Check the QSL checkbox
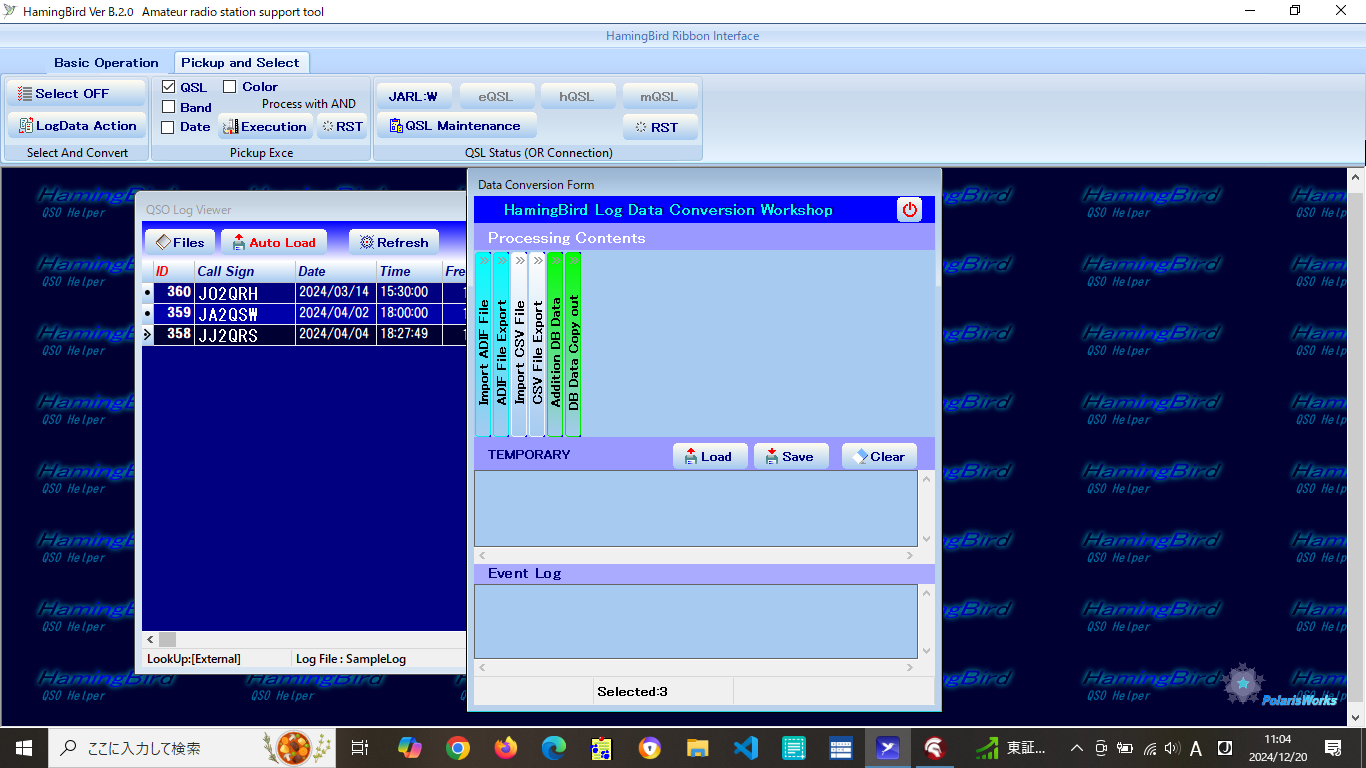This screenshot has width=1366, height=768. coord(168,87)
